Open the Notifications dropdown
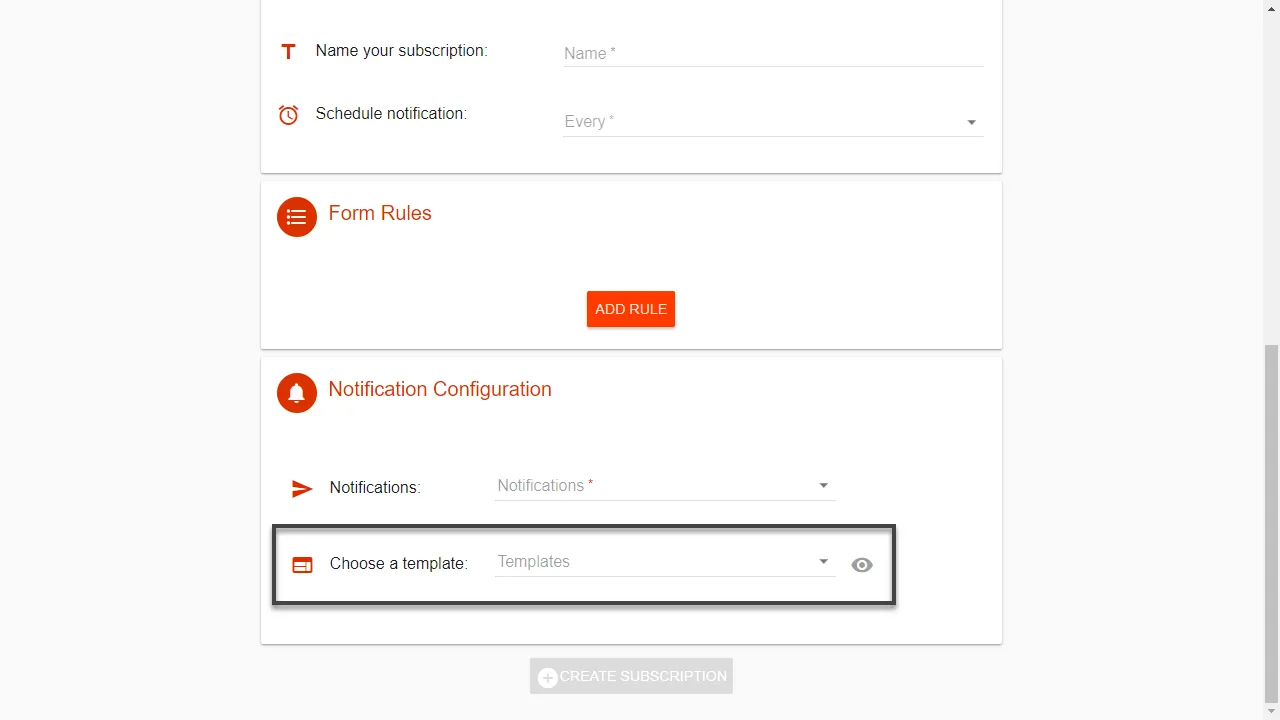1280x720 pixels. (x=665, y=486)
